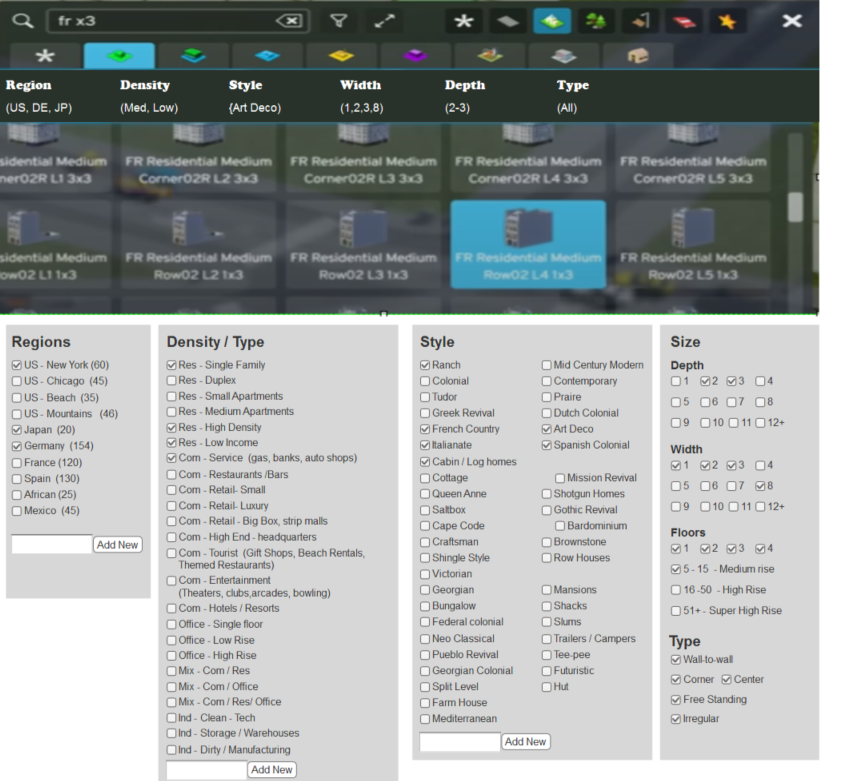The height and width of the screenshot is (781, 860).
Task: Check the Mexico region checkbox
Action: point(17,511)
